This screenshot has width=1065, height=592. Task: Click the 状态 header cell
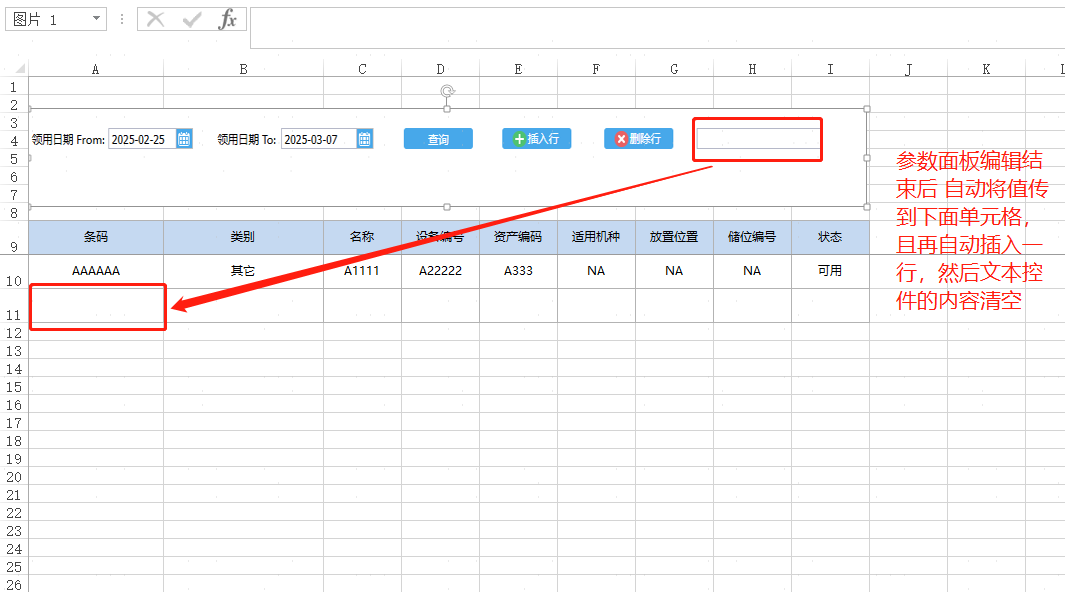click(830, 237)
